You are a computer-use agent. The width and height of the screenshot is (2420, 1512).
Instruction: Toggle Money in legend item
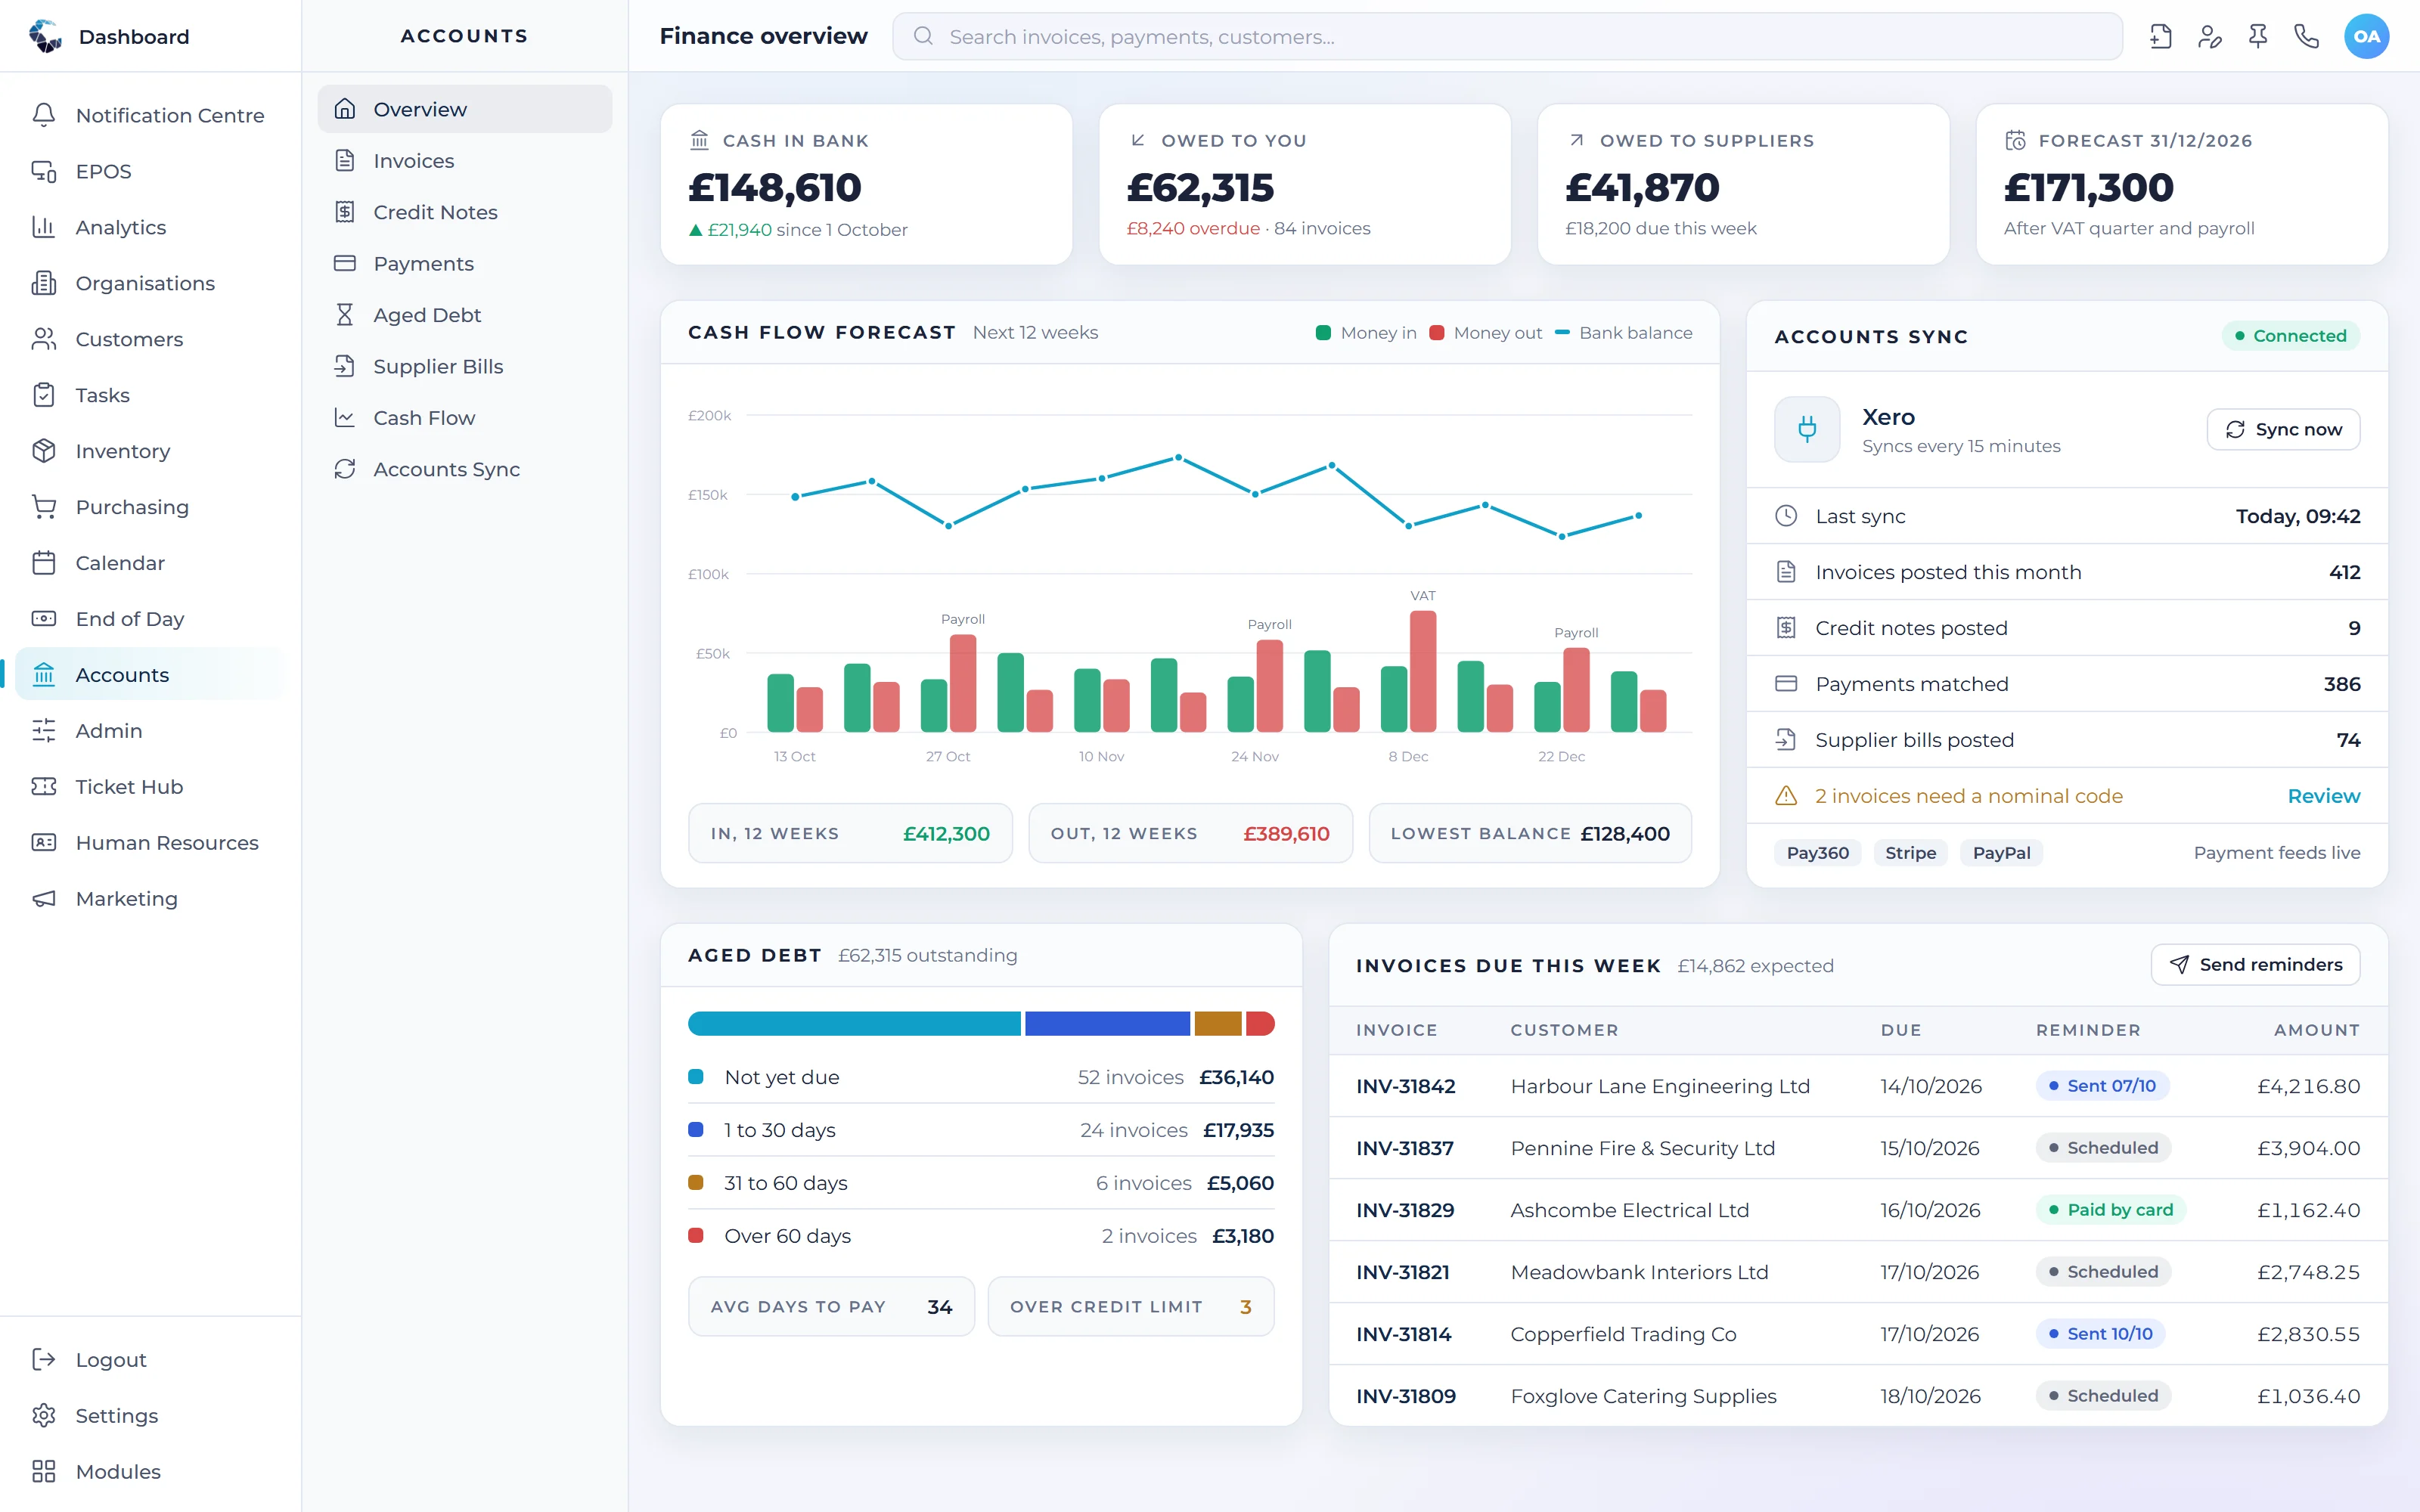[x=1366, y=333]
